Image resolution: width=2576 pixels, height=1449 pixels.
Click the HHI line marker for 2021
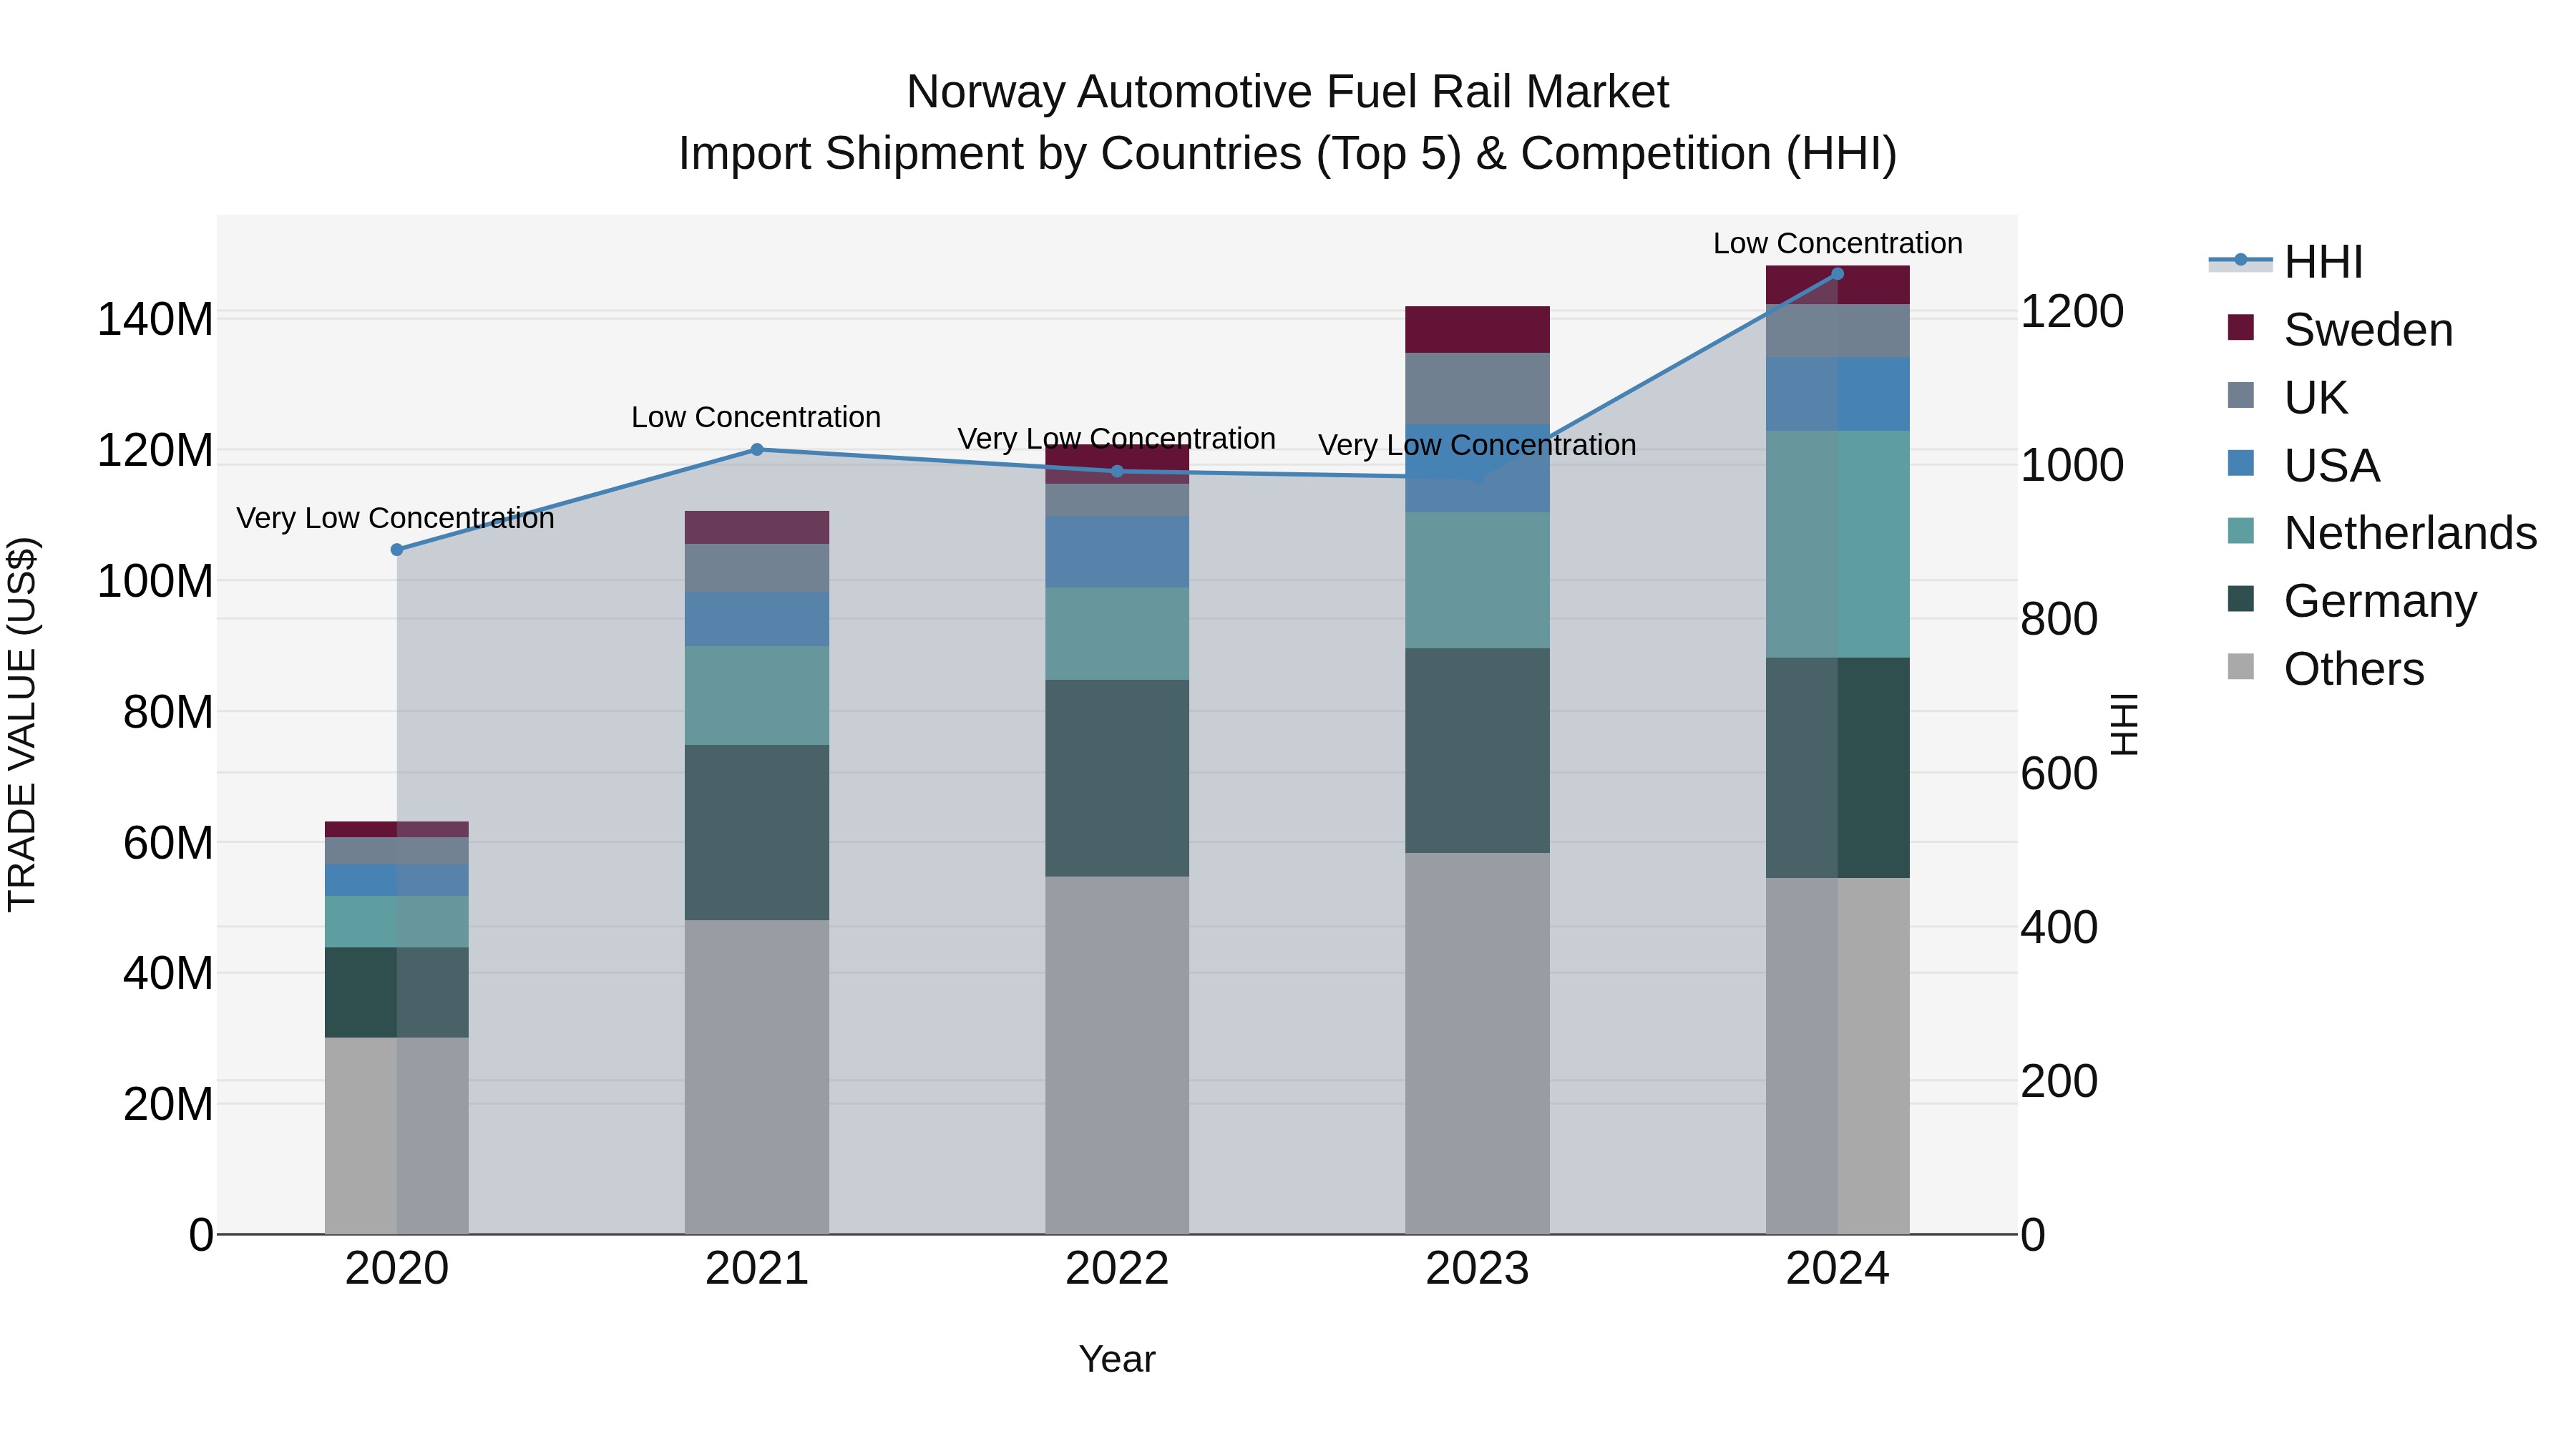[757, 450]
